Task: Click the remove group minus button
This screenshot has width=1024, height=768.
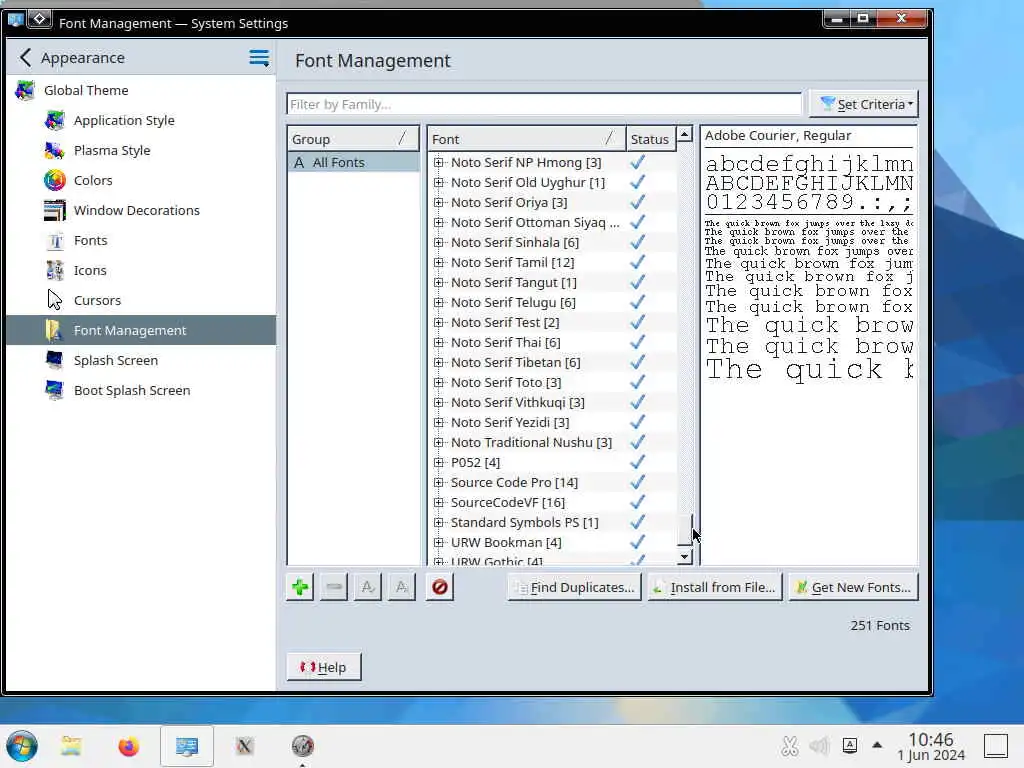Action: point(334,587)
